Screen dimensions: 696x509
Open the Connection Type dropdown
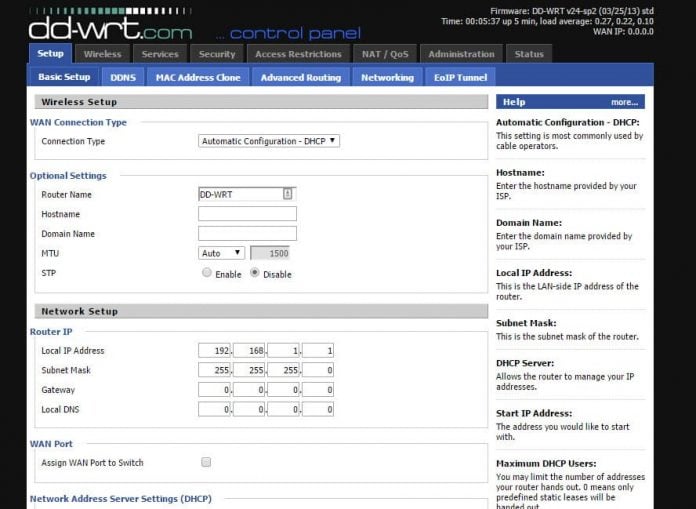point(269,141)
